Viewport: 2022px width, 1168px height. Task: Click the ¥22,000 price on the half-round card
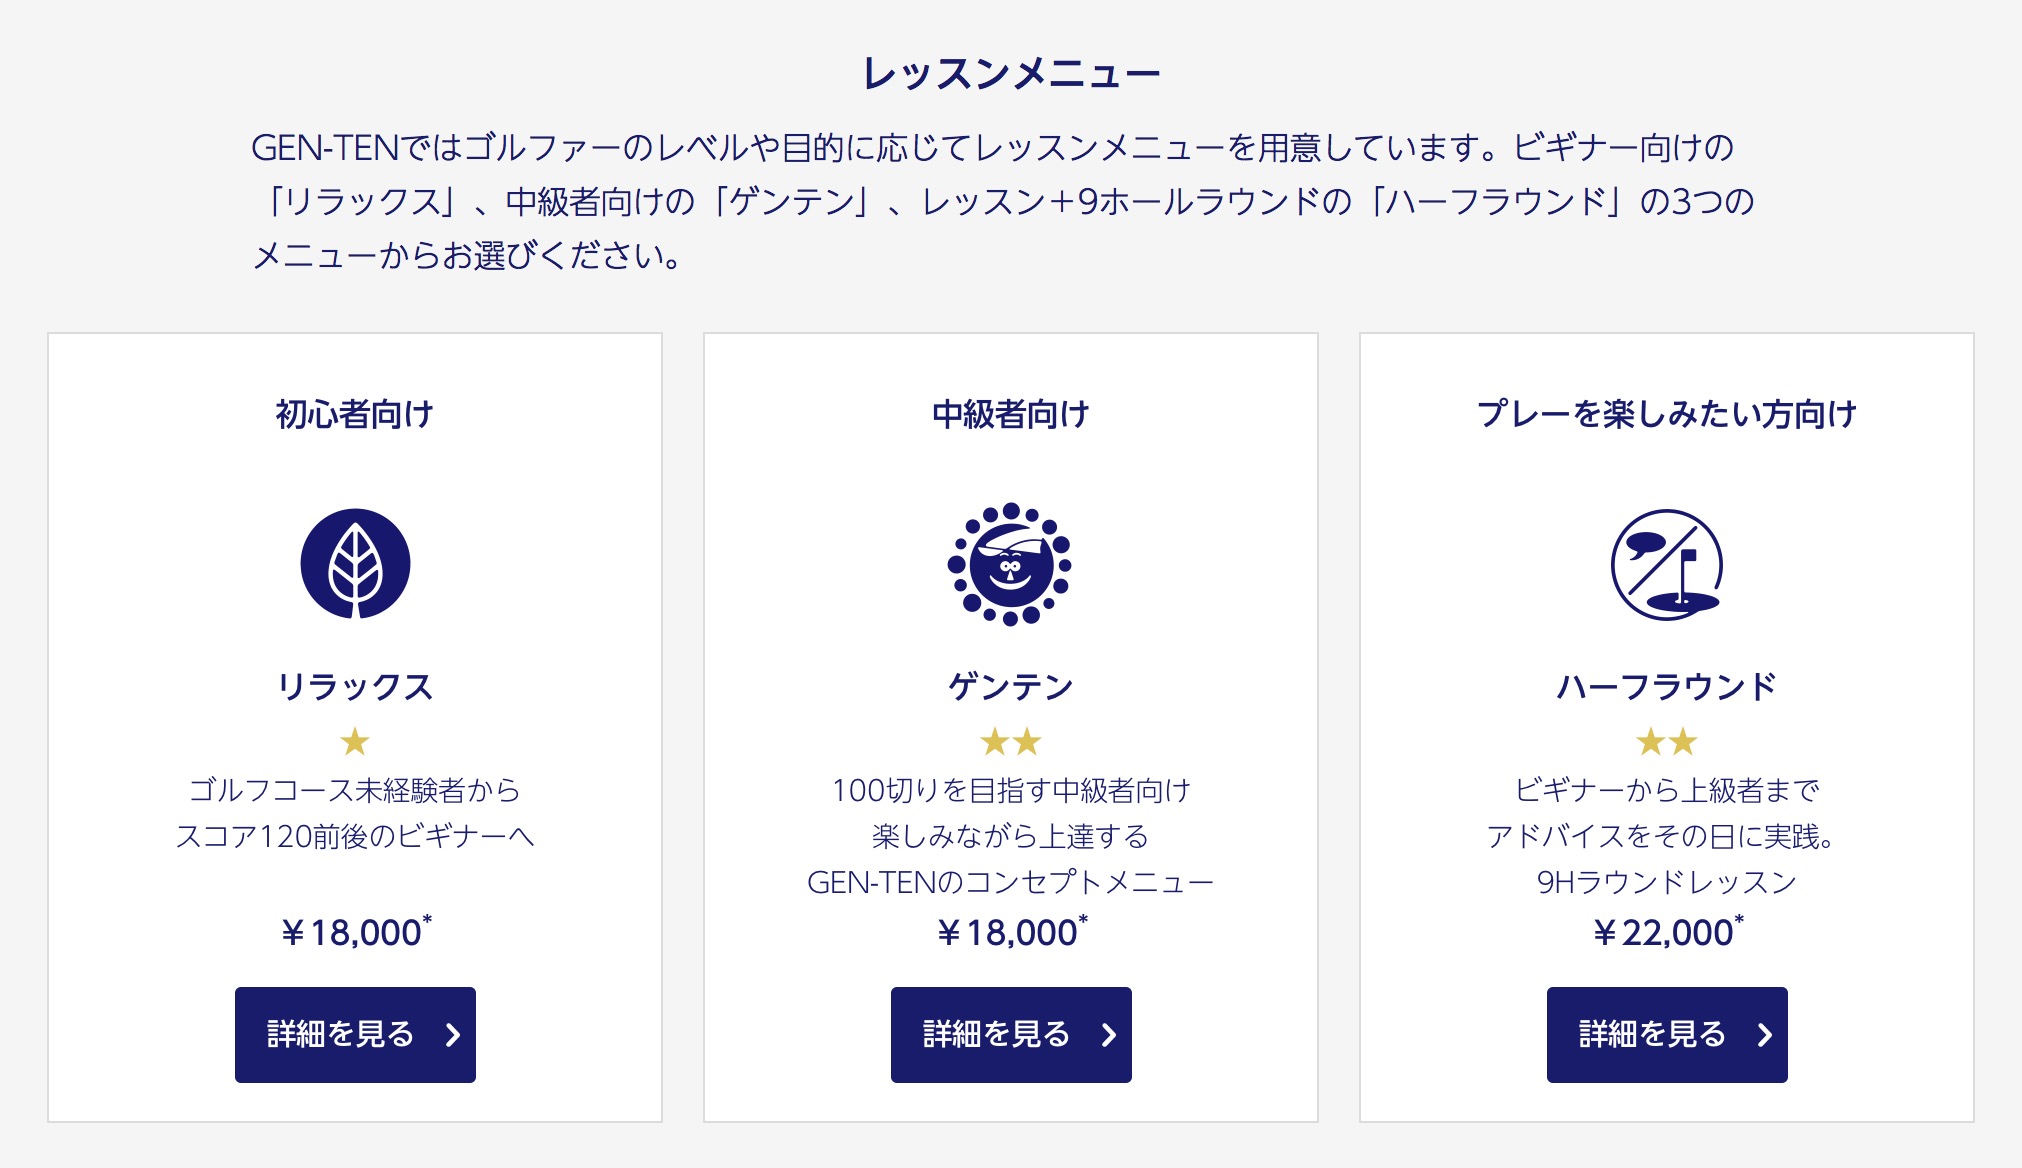click(1667, 932)
